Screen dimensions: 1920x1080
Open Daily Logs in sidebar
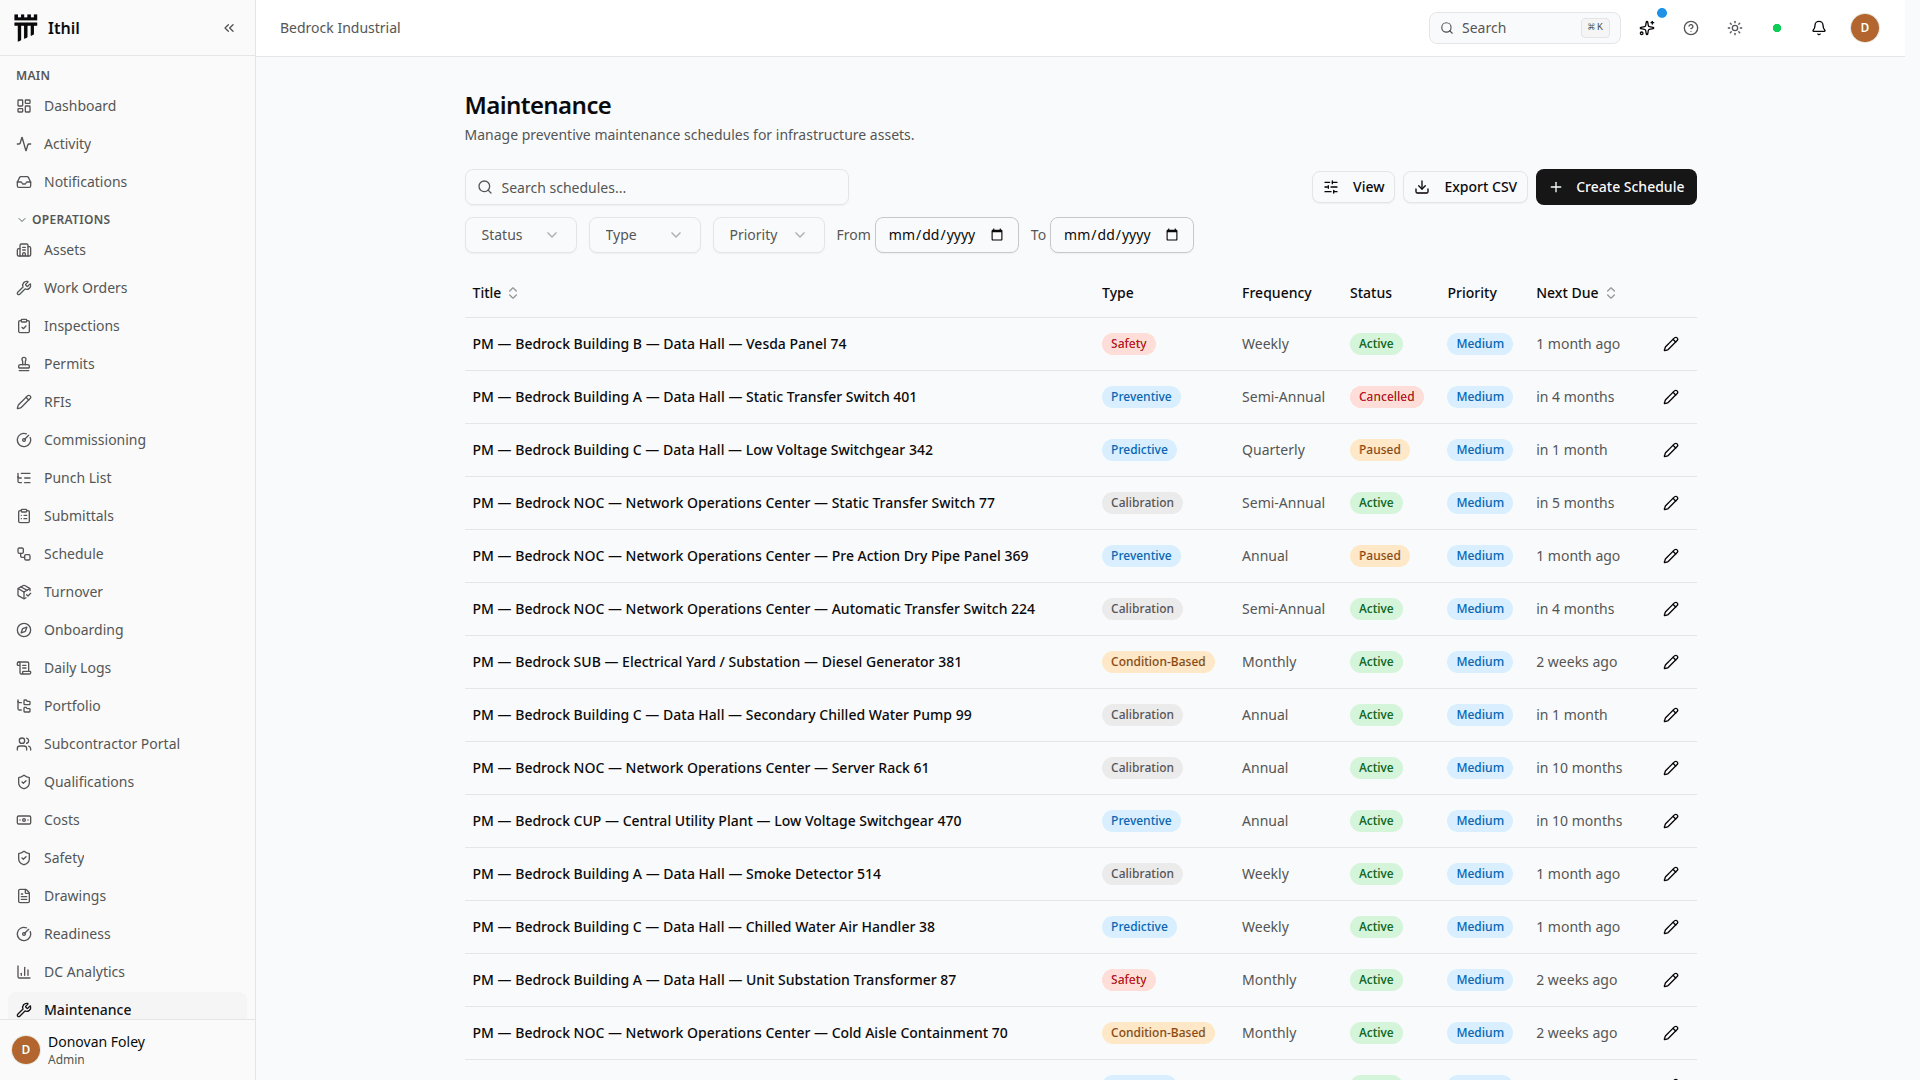tap(127, 668)
